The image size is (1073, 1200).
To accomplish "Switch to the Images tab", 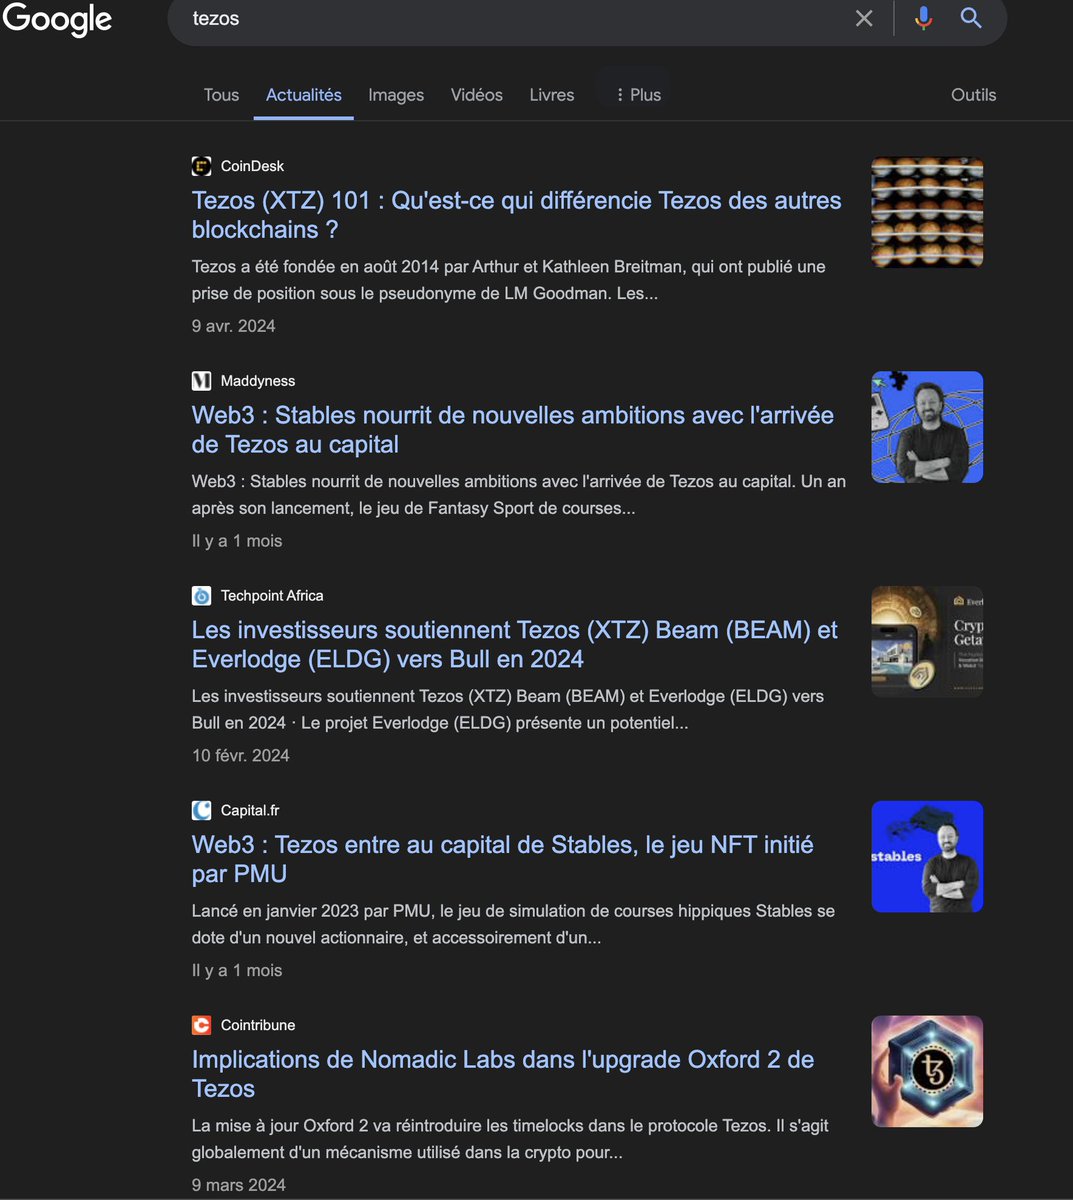I will point(396,95).
